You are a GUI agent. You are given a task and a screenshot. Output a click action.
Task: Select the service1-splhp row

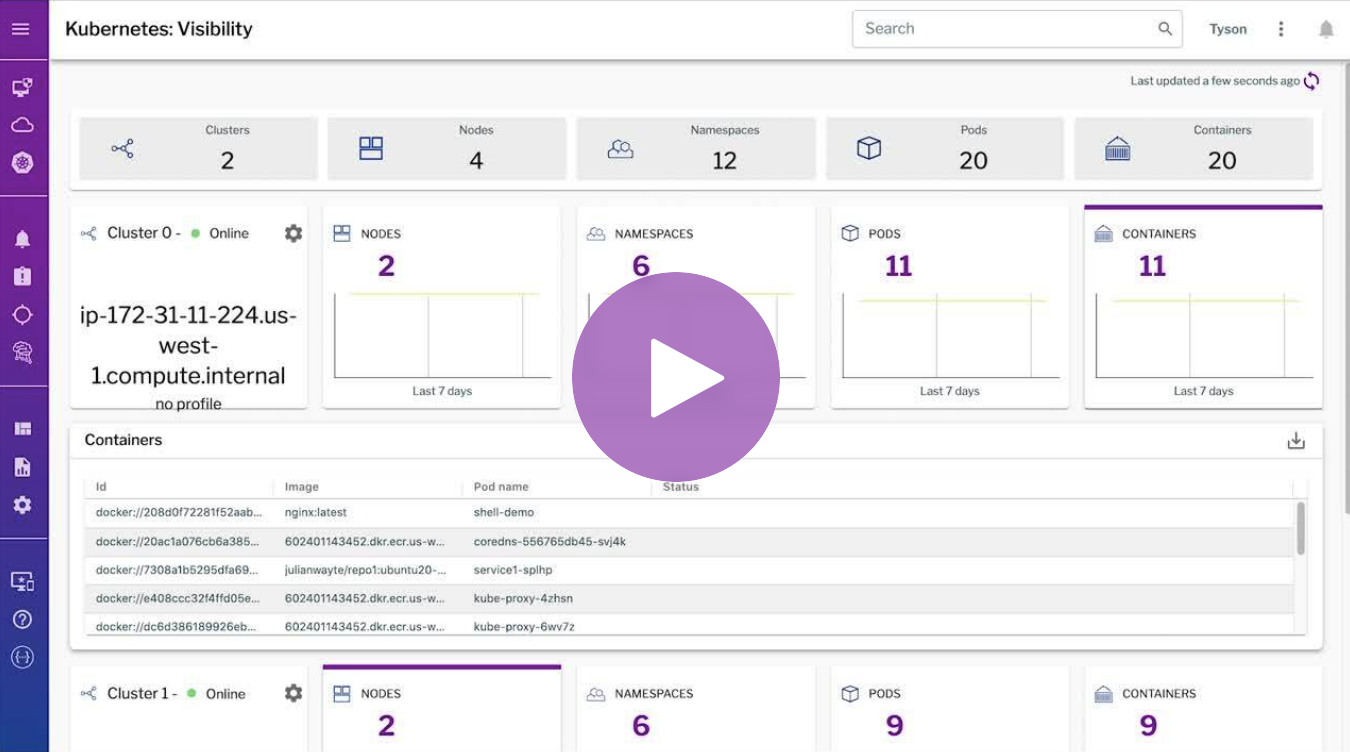pyautogui.click(x=689, y=570)
